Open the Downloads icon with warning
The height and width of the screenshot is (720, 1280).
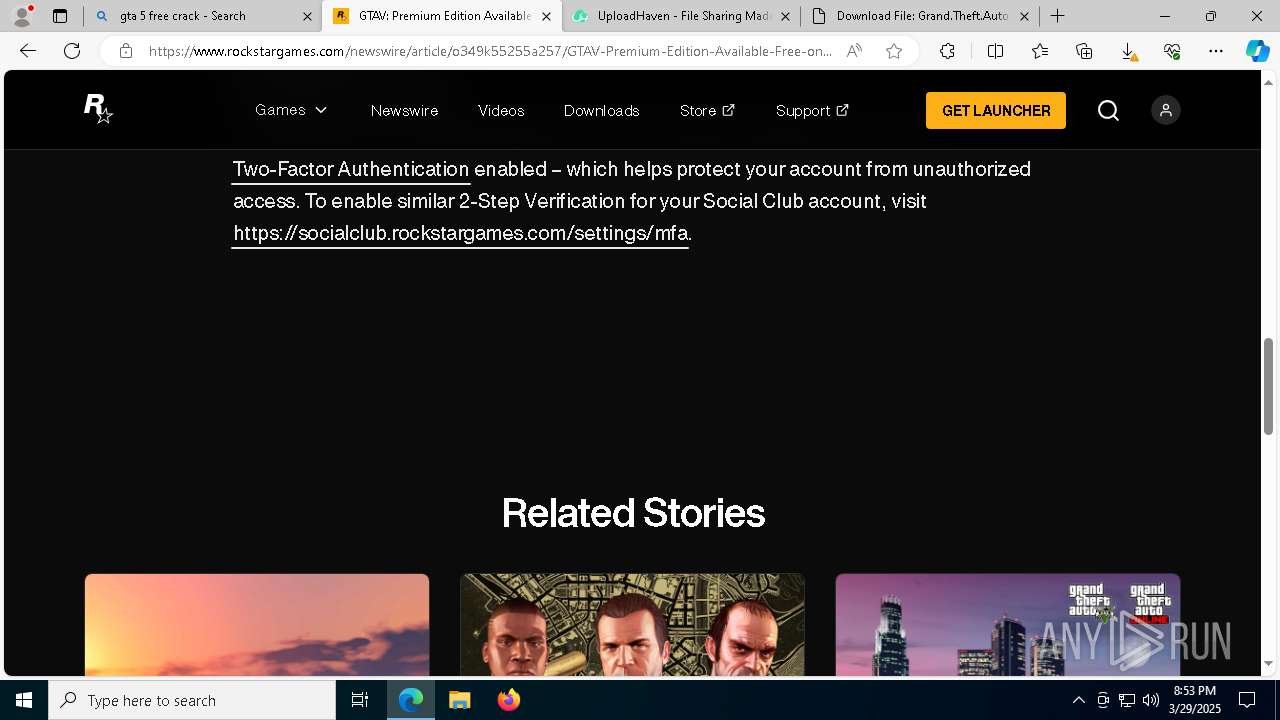click(1128, 51)
